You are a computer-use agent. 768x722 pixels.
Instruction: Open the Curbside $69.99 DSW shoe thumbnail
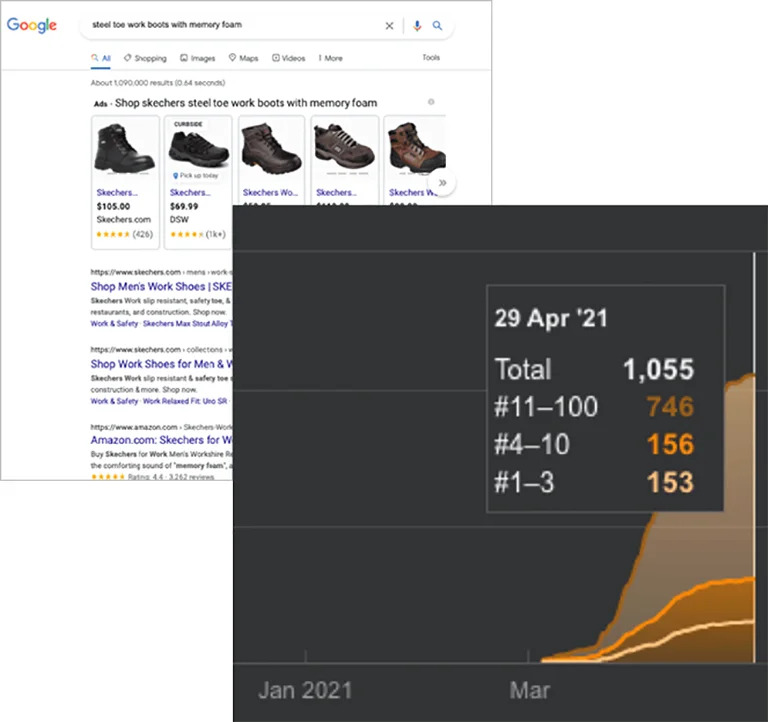click(198, 147)
